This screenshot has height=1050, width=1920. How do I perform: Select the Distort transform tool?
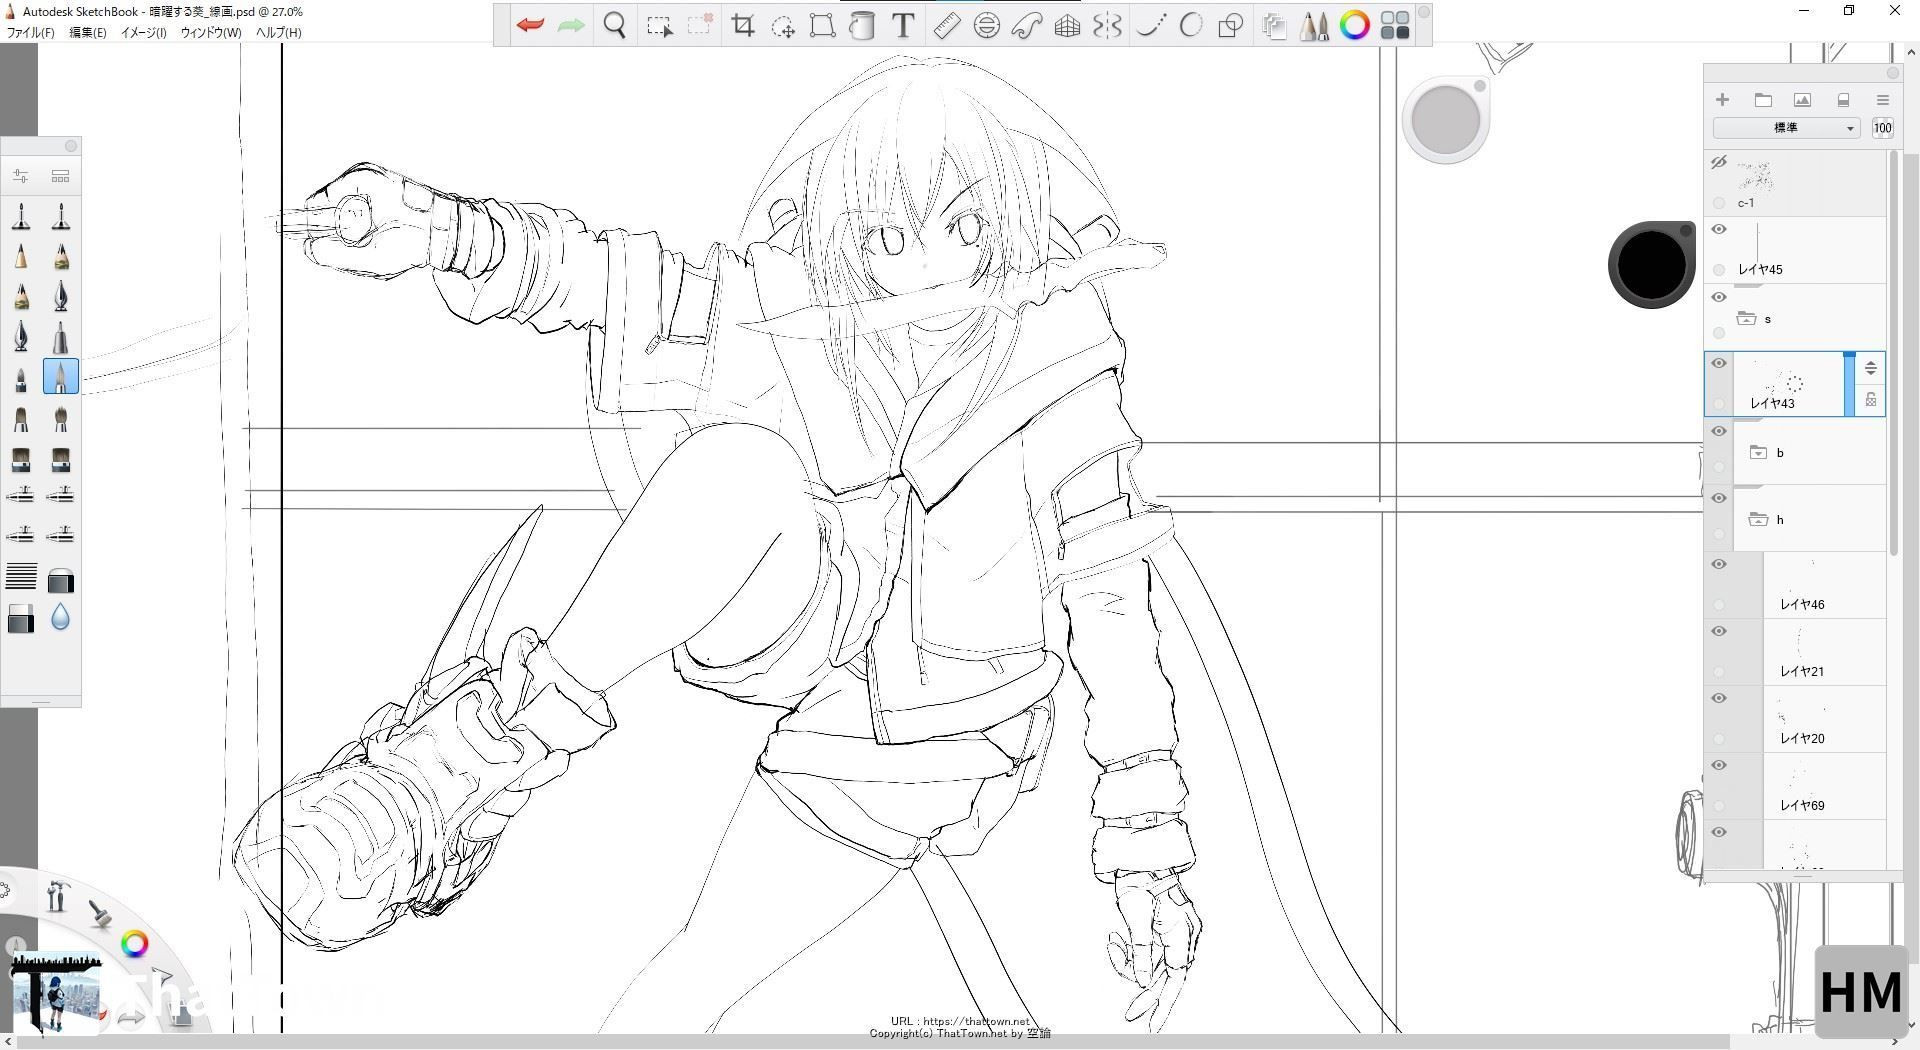tap(822, 25)
